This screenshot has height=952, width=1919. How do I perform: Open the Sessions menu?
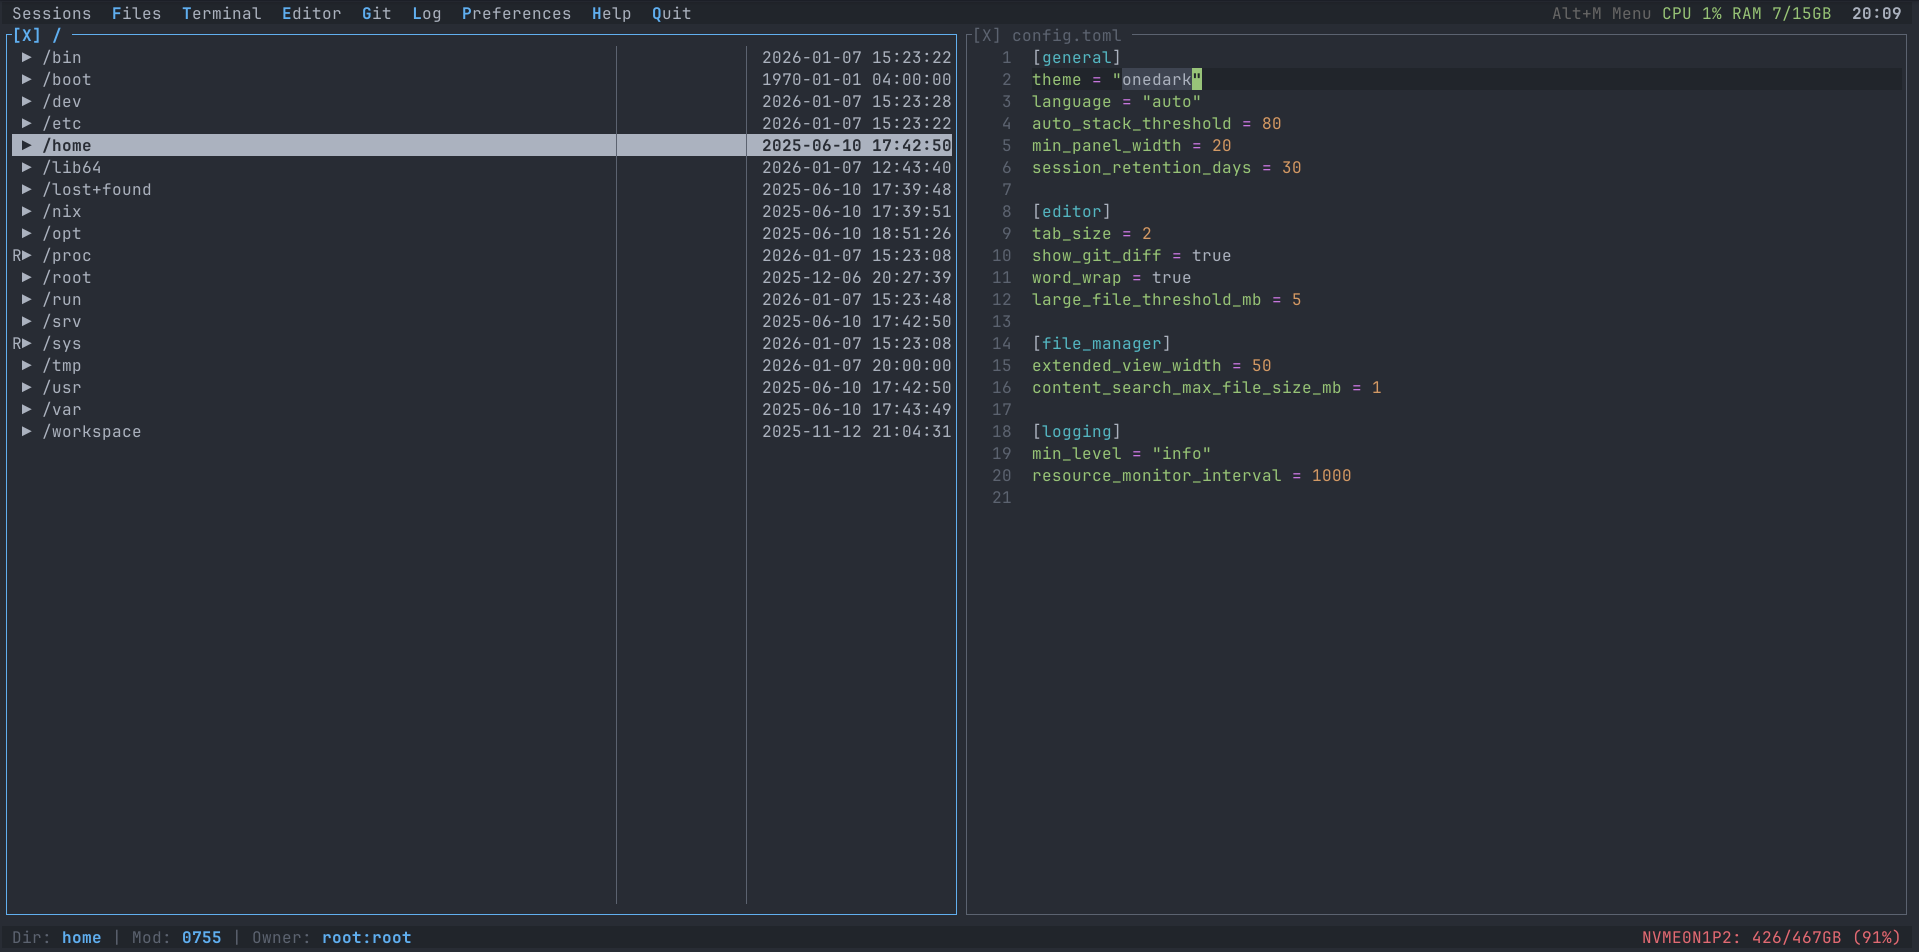(51, 13)
